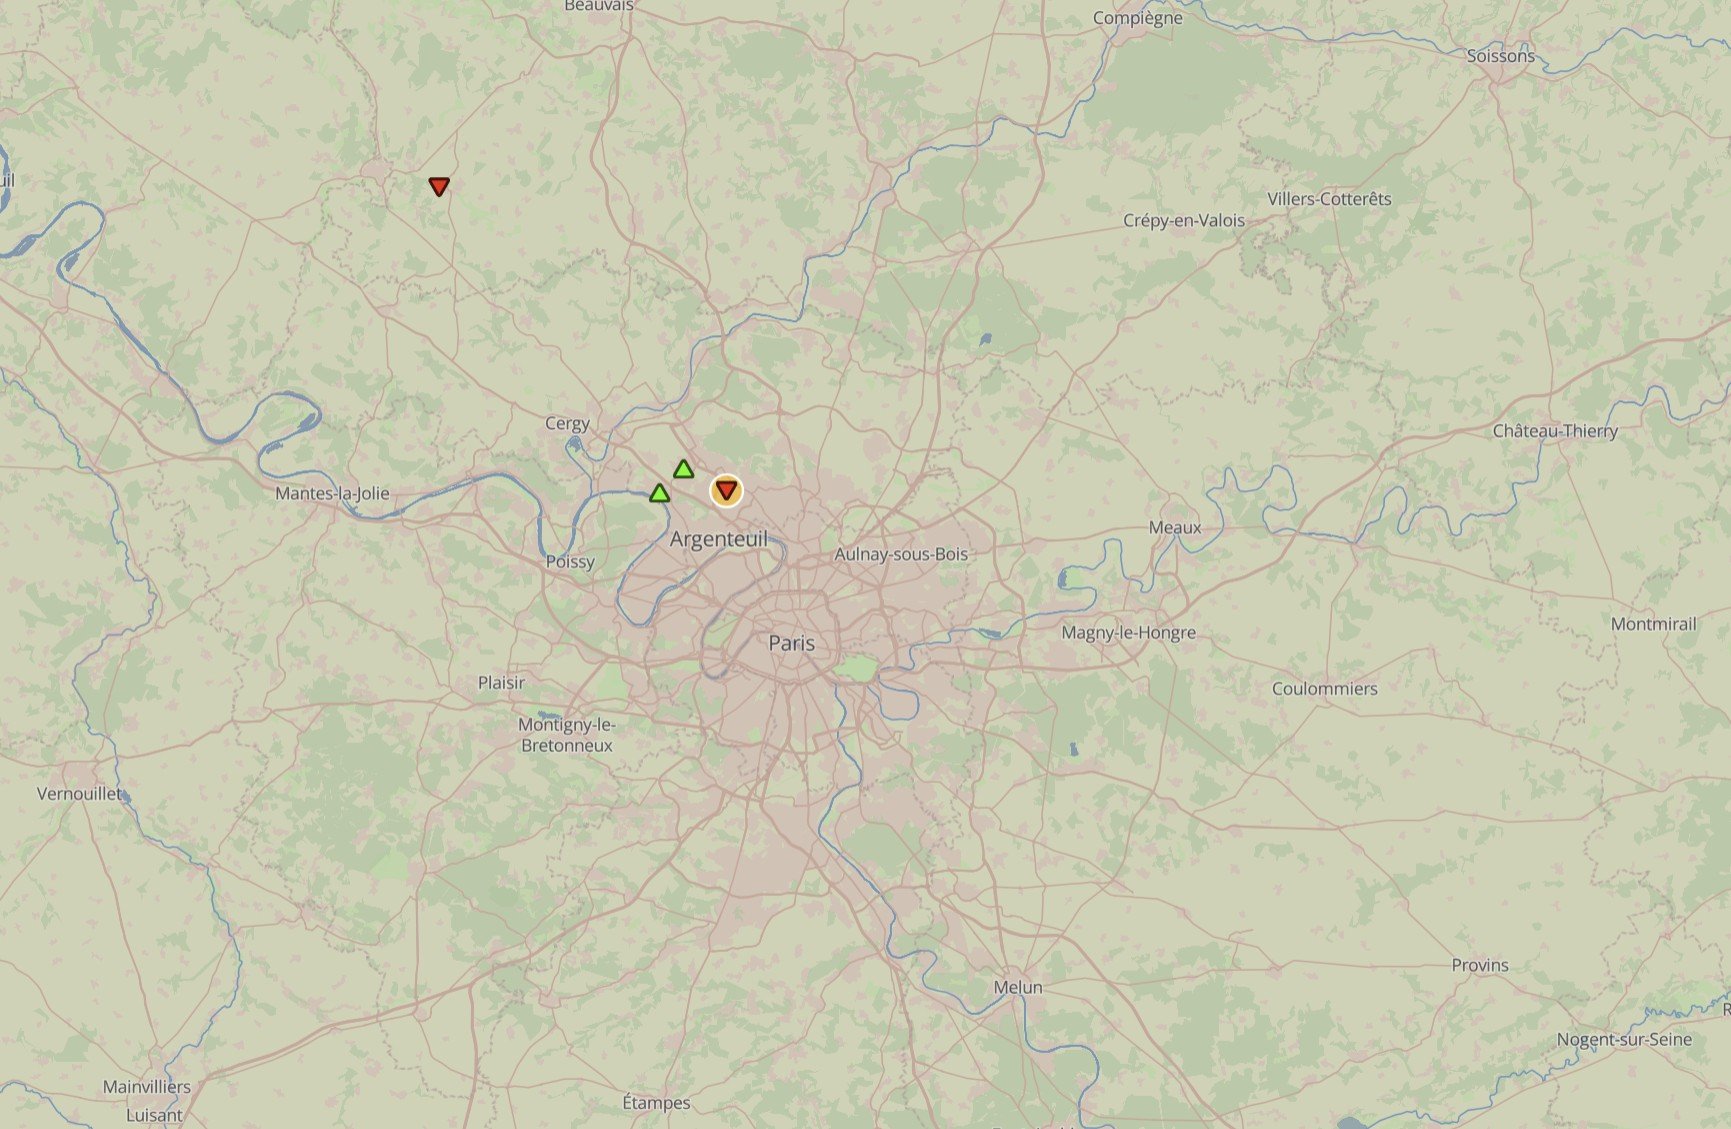Click the Argenteuil map label
Viewport: 1731px width, 1129px height.
pos(719,539)
